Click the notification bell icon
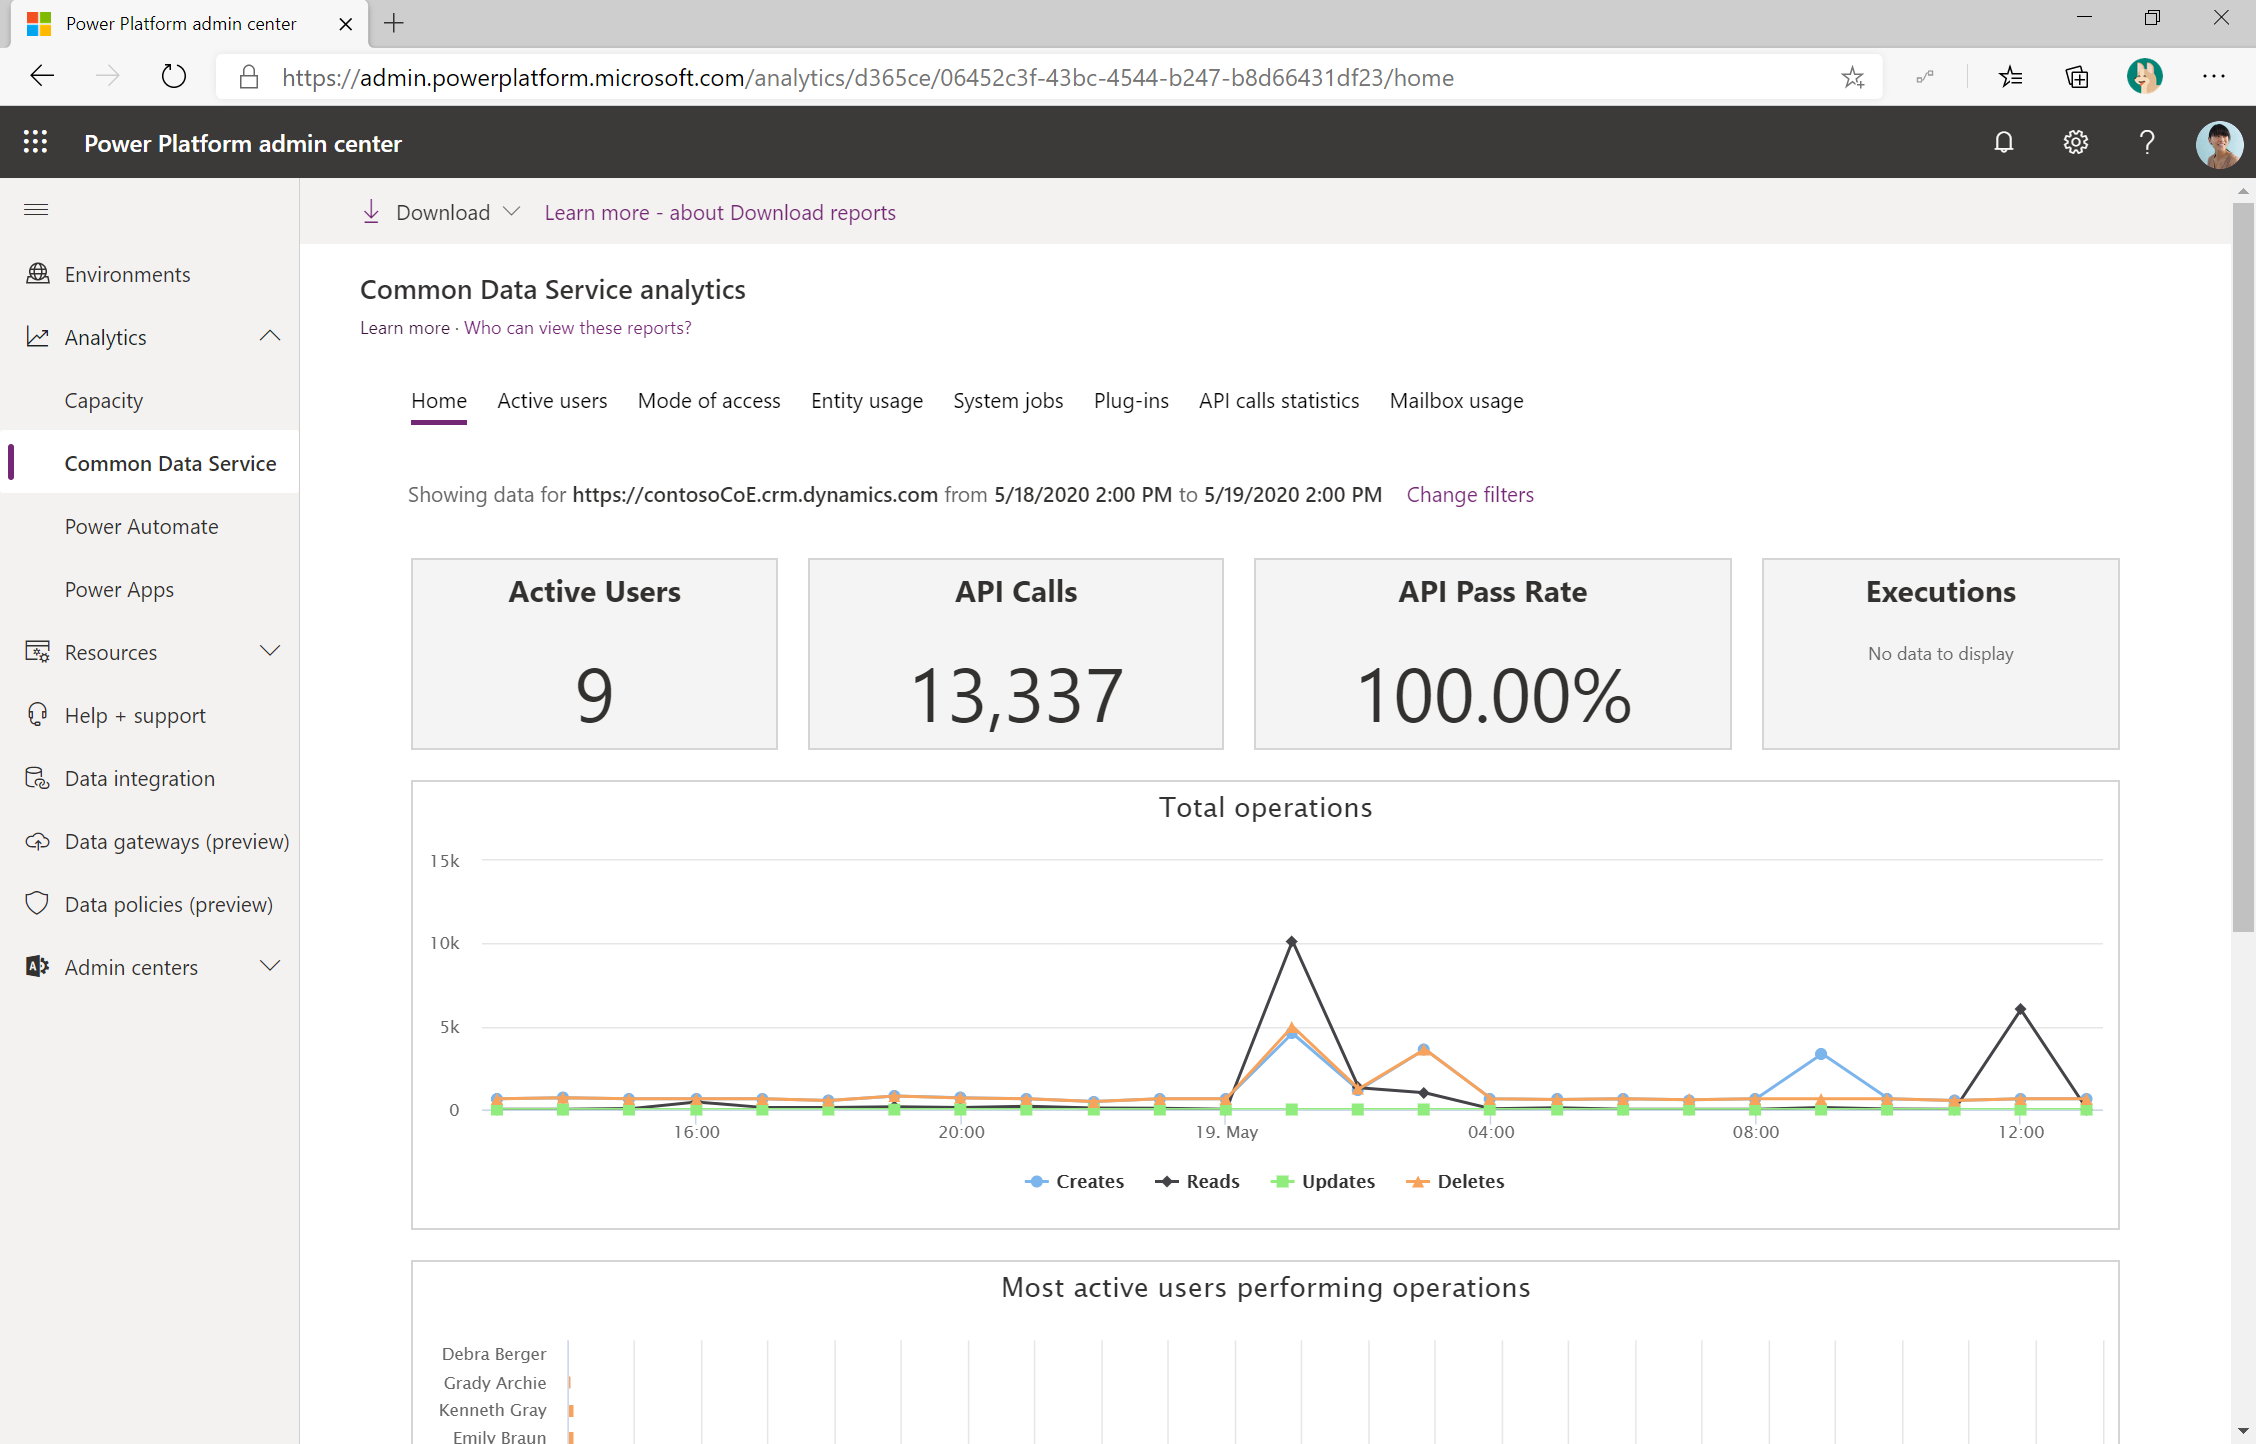This screenshot has height=1444, width=2256. (x=2004, y=145)
